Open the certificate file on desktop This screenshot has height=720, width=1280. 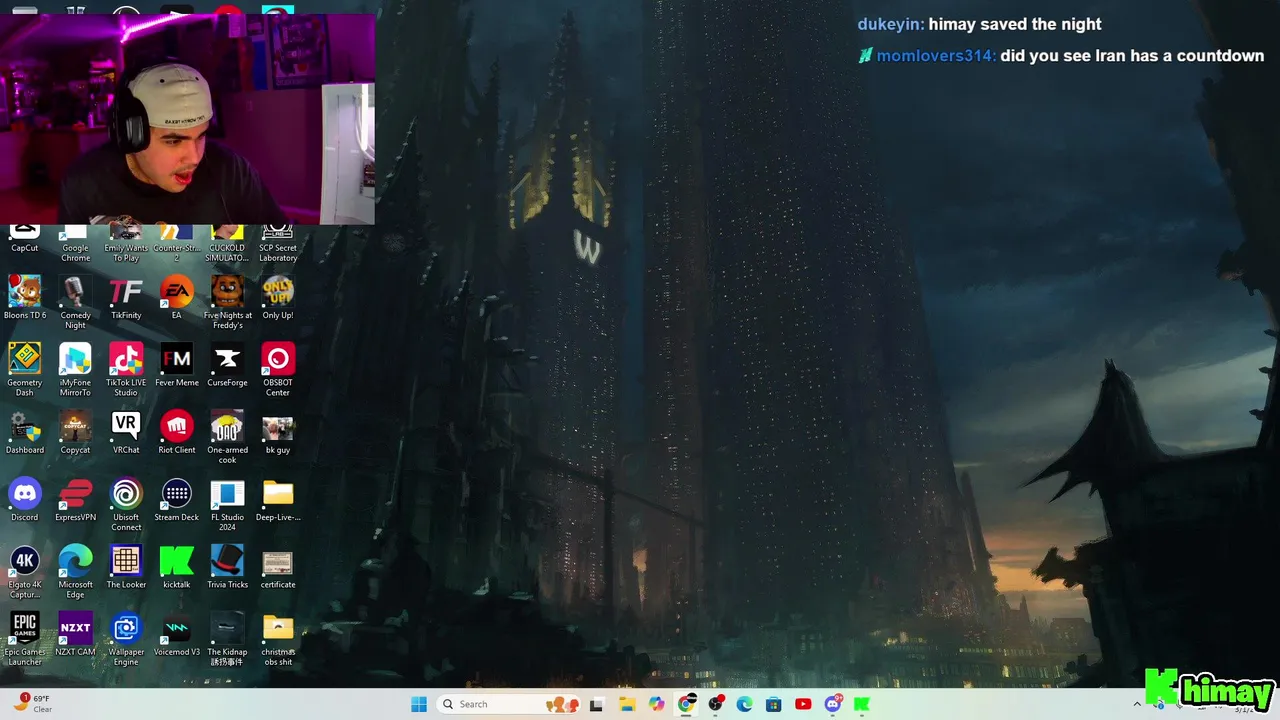tap(278, 567)
